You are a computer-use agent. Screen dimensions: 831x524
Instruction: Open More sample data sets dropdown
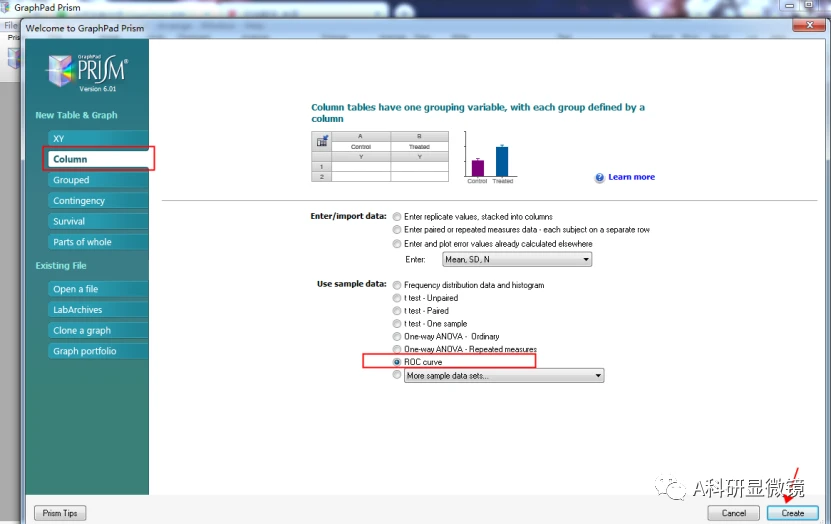(x=504, y=376)
